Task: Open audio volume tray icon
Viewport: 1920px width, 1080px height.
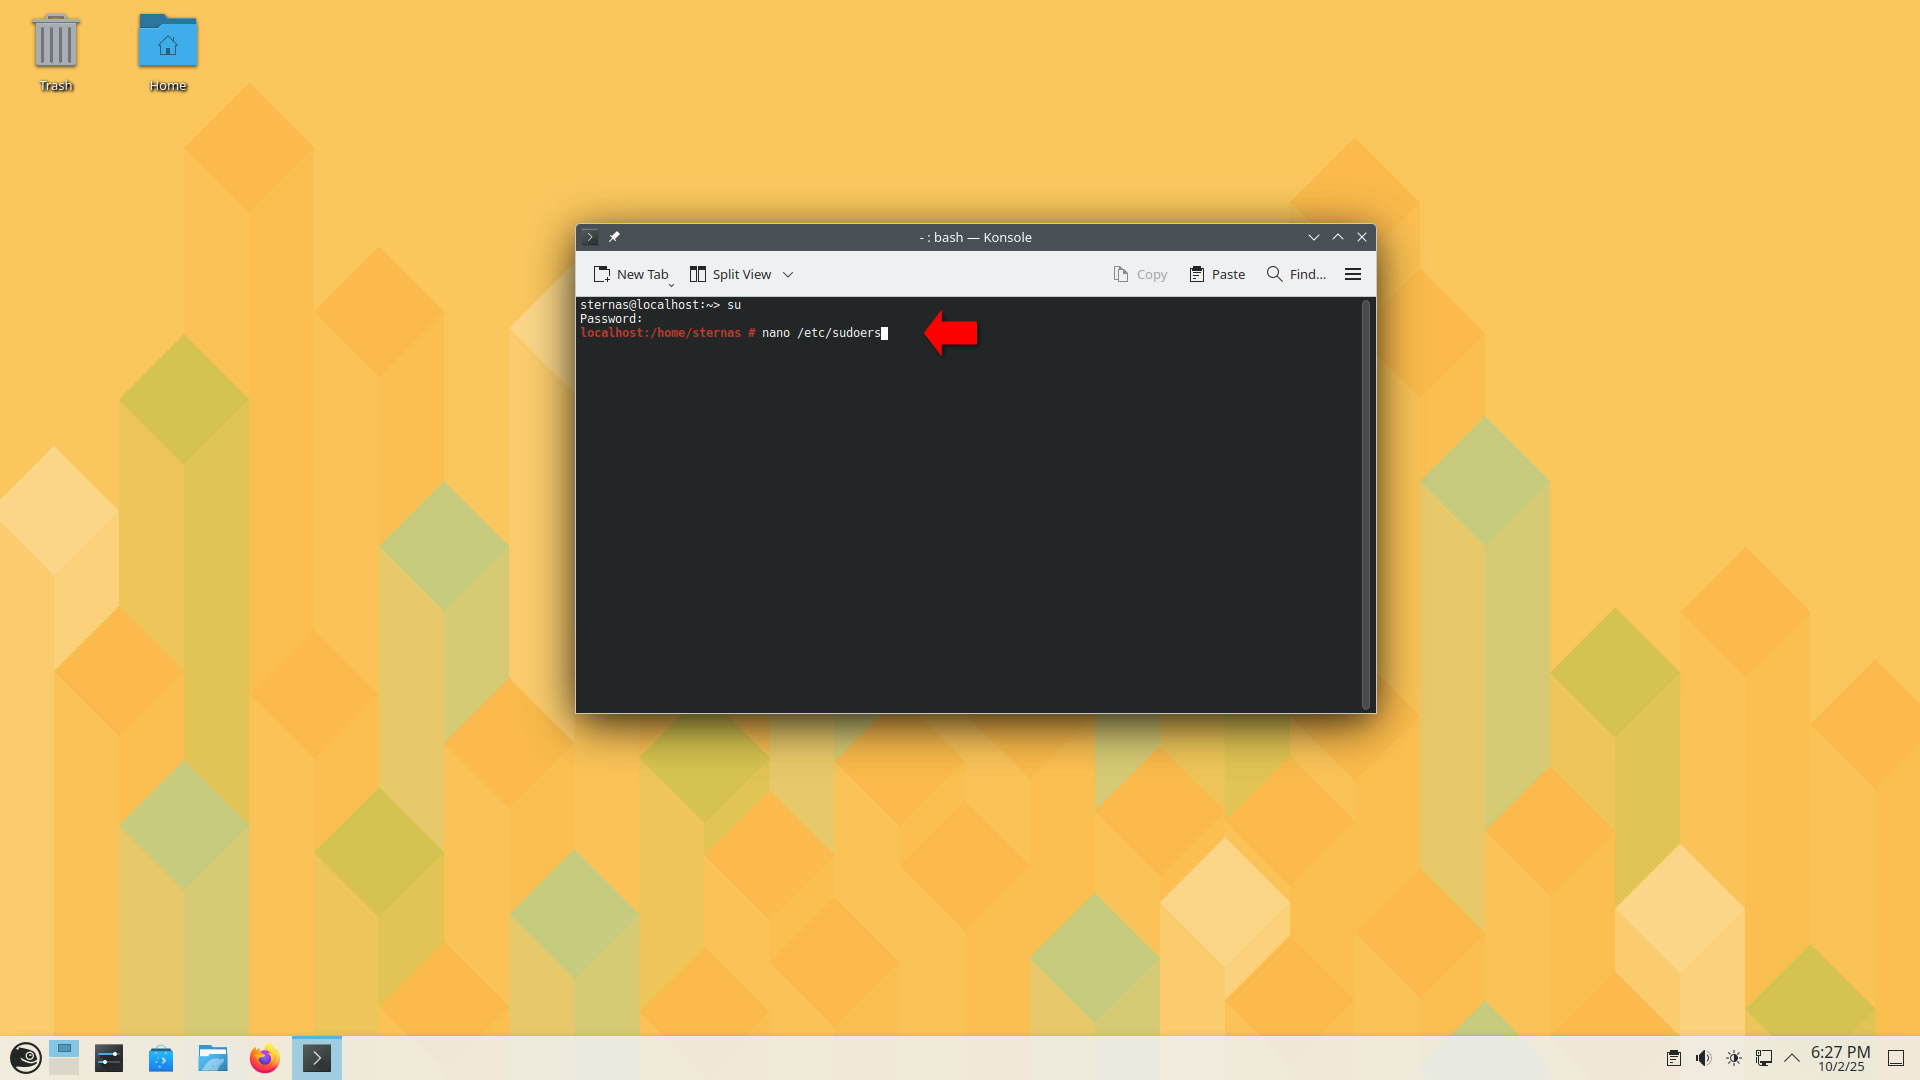Action: 1703,1058
